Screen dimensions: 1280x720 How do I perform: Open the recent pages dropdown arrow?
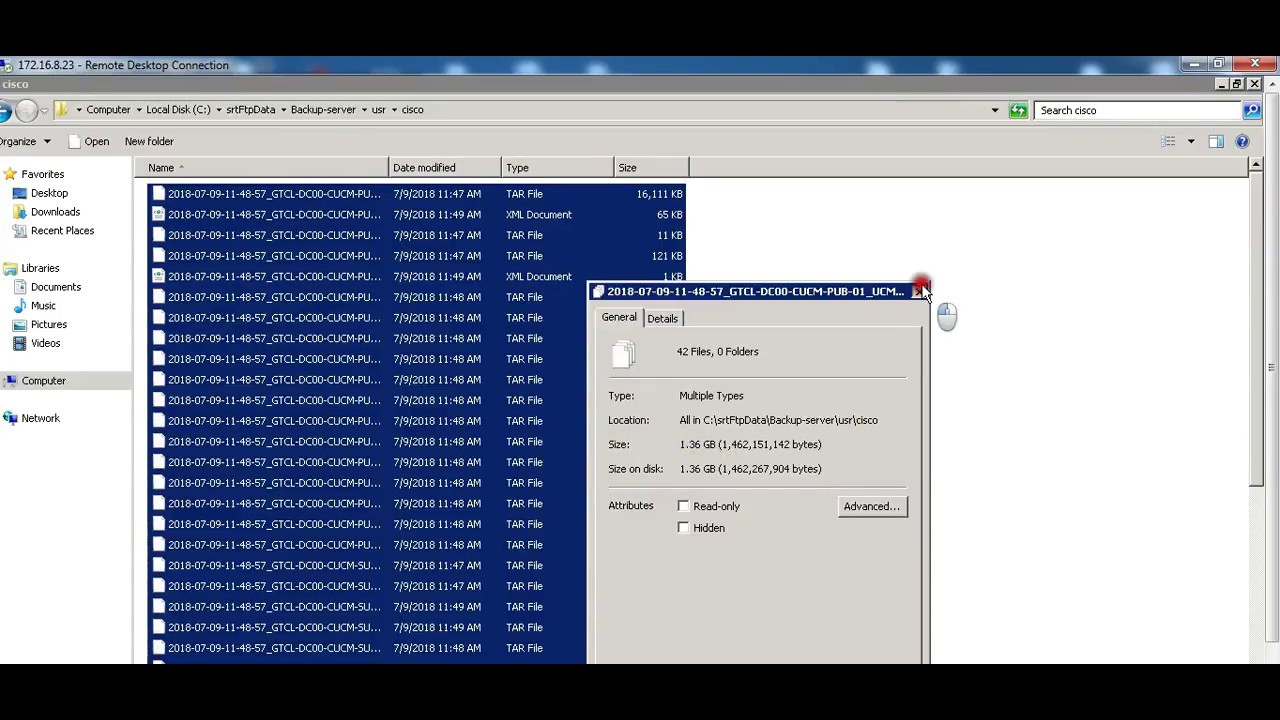click(x=44, y=110)
